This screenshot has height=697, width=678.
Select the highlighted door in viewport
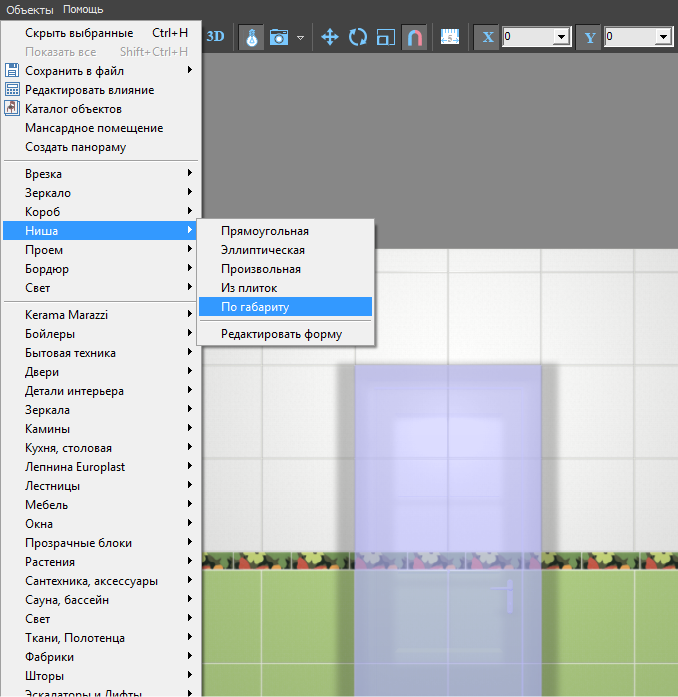[448, 530]
